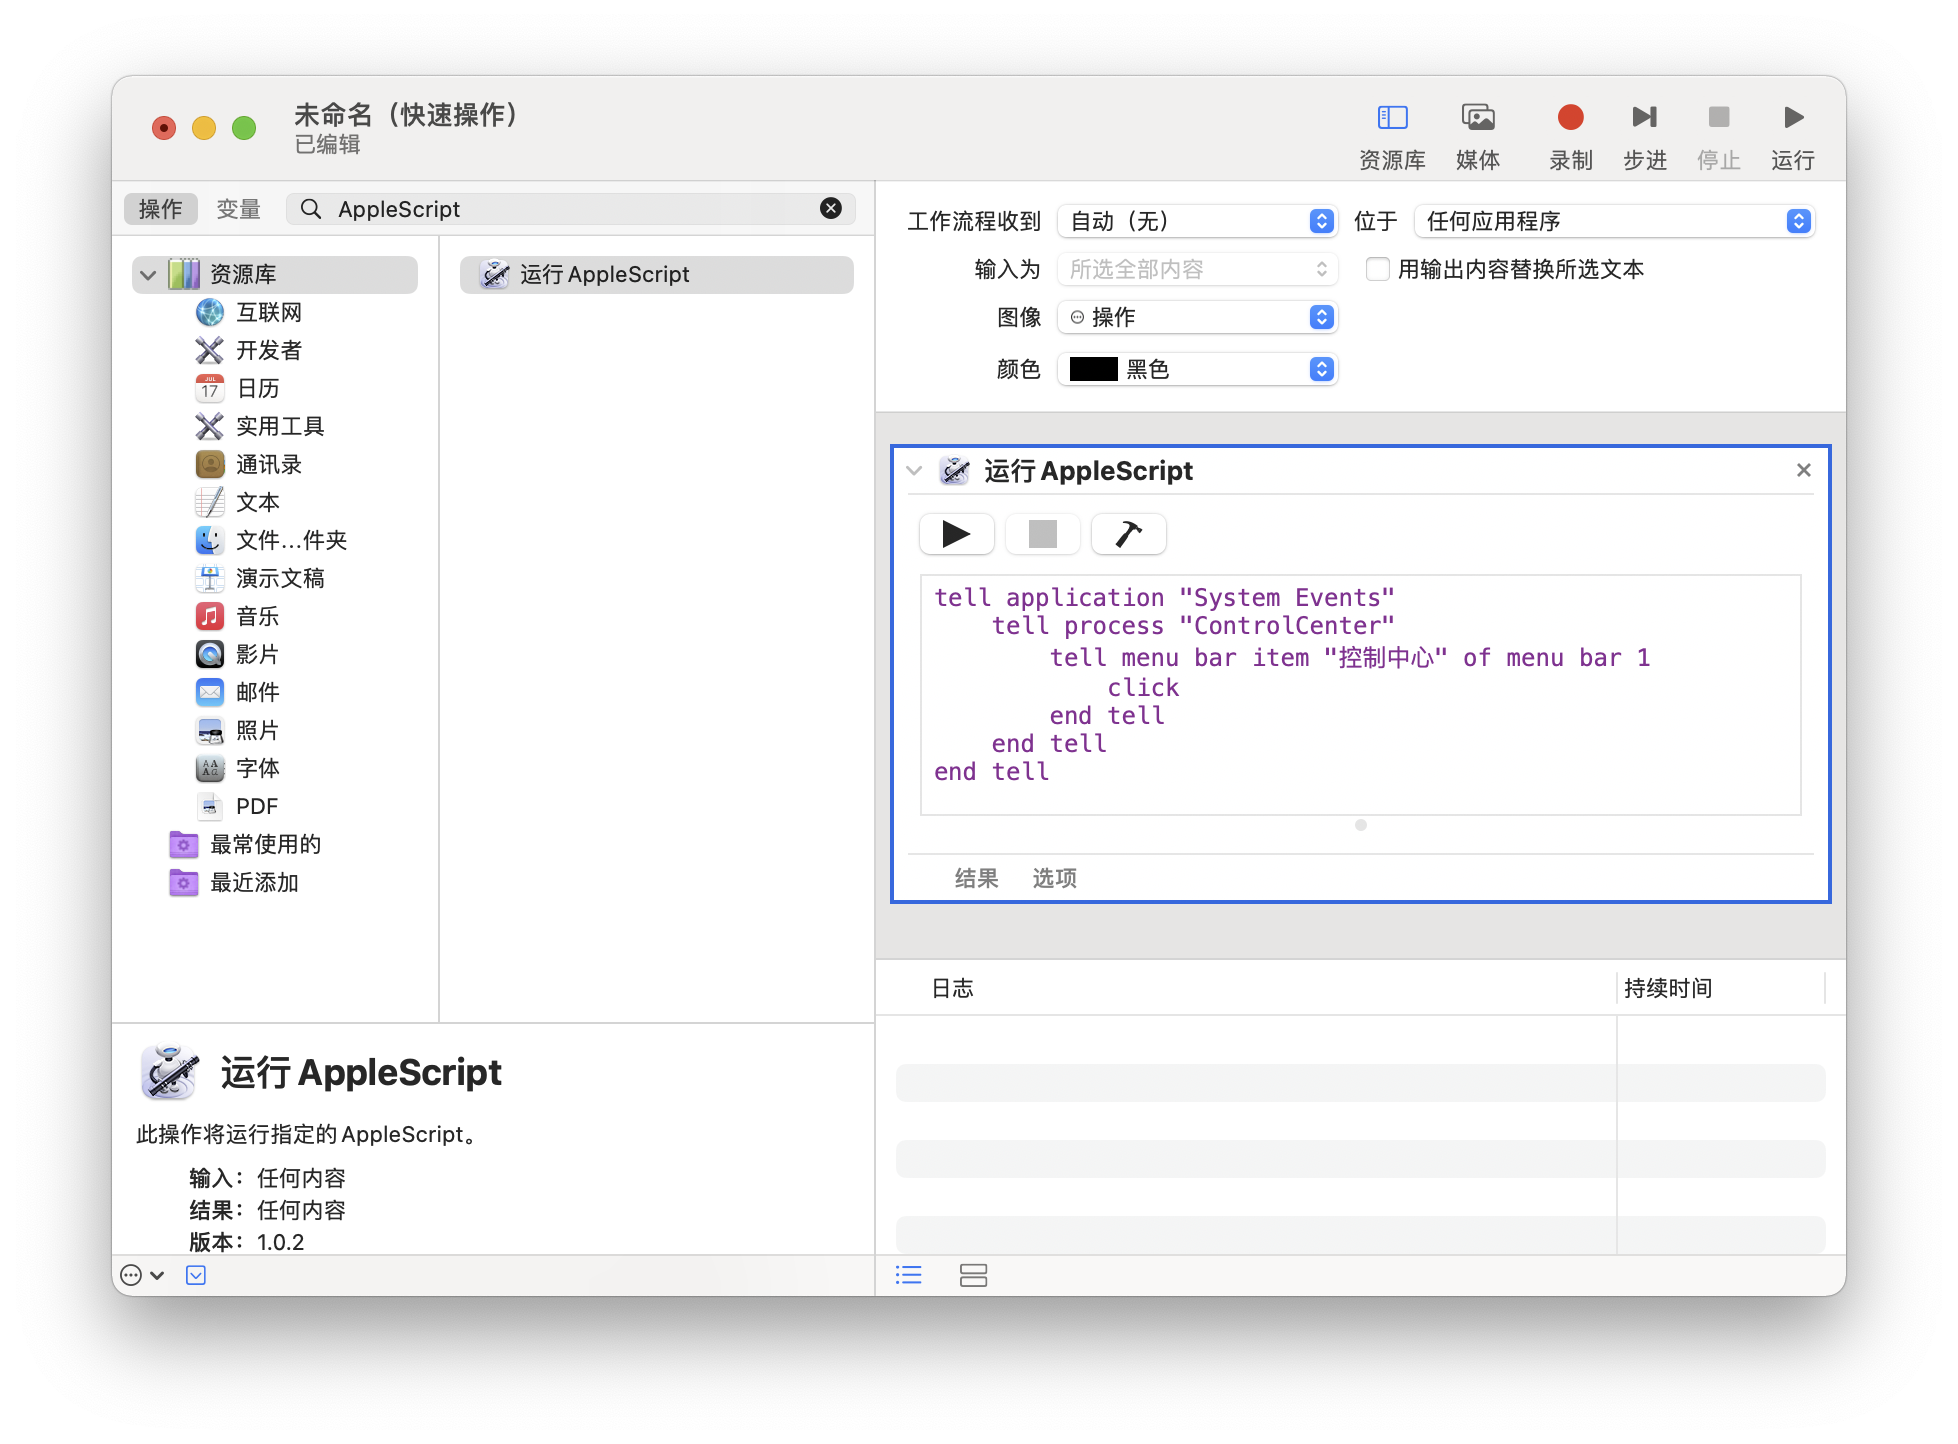1958x1444 pixels.
Task: Enable replace selected text with output checkbox
Action: [x=1378, y=269]
